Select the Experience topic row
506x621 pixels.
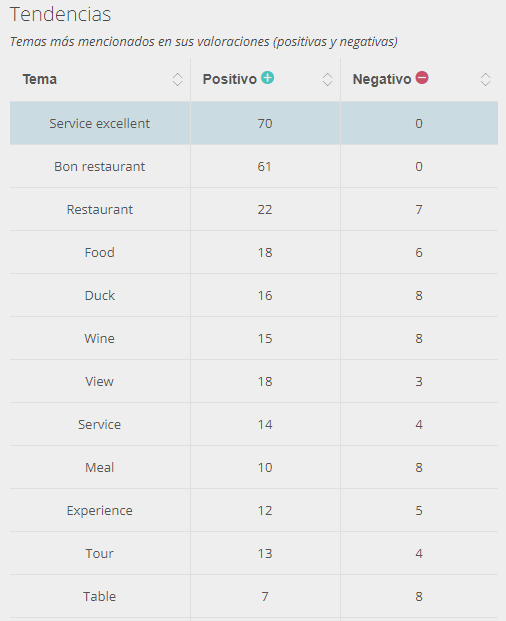[254, 511]
